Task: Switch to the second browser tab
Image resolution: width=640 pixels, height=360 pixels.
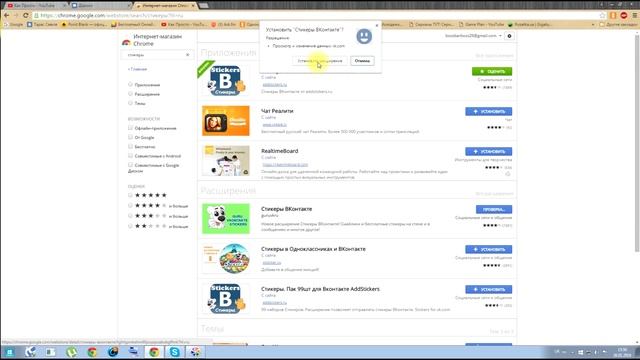Action: (100, 5)
